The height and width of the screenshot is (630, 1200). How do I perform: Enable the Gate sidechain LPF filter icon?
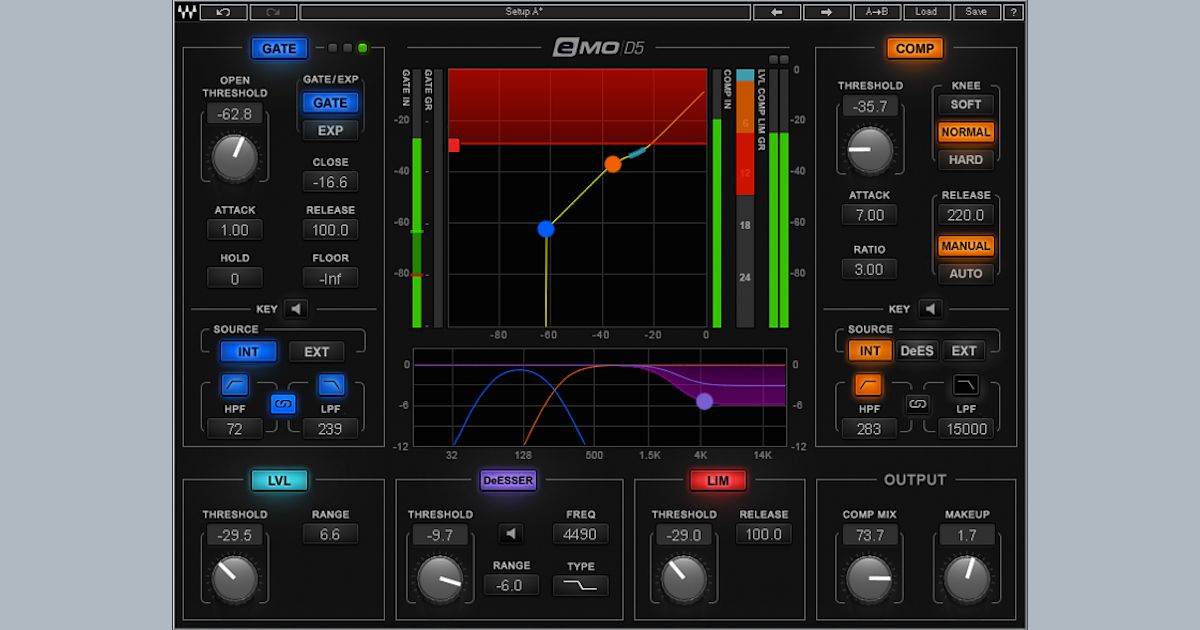(x=331, y=384)
